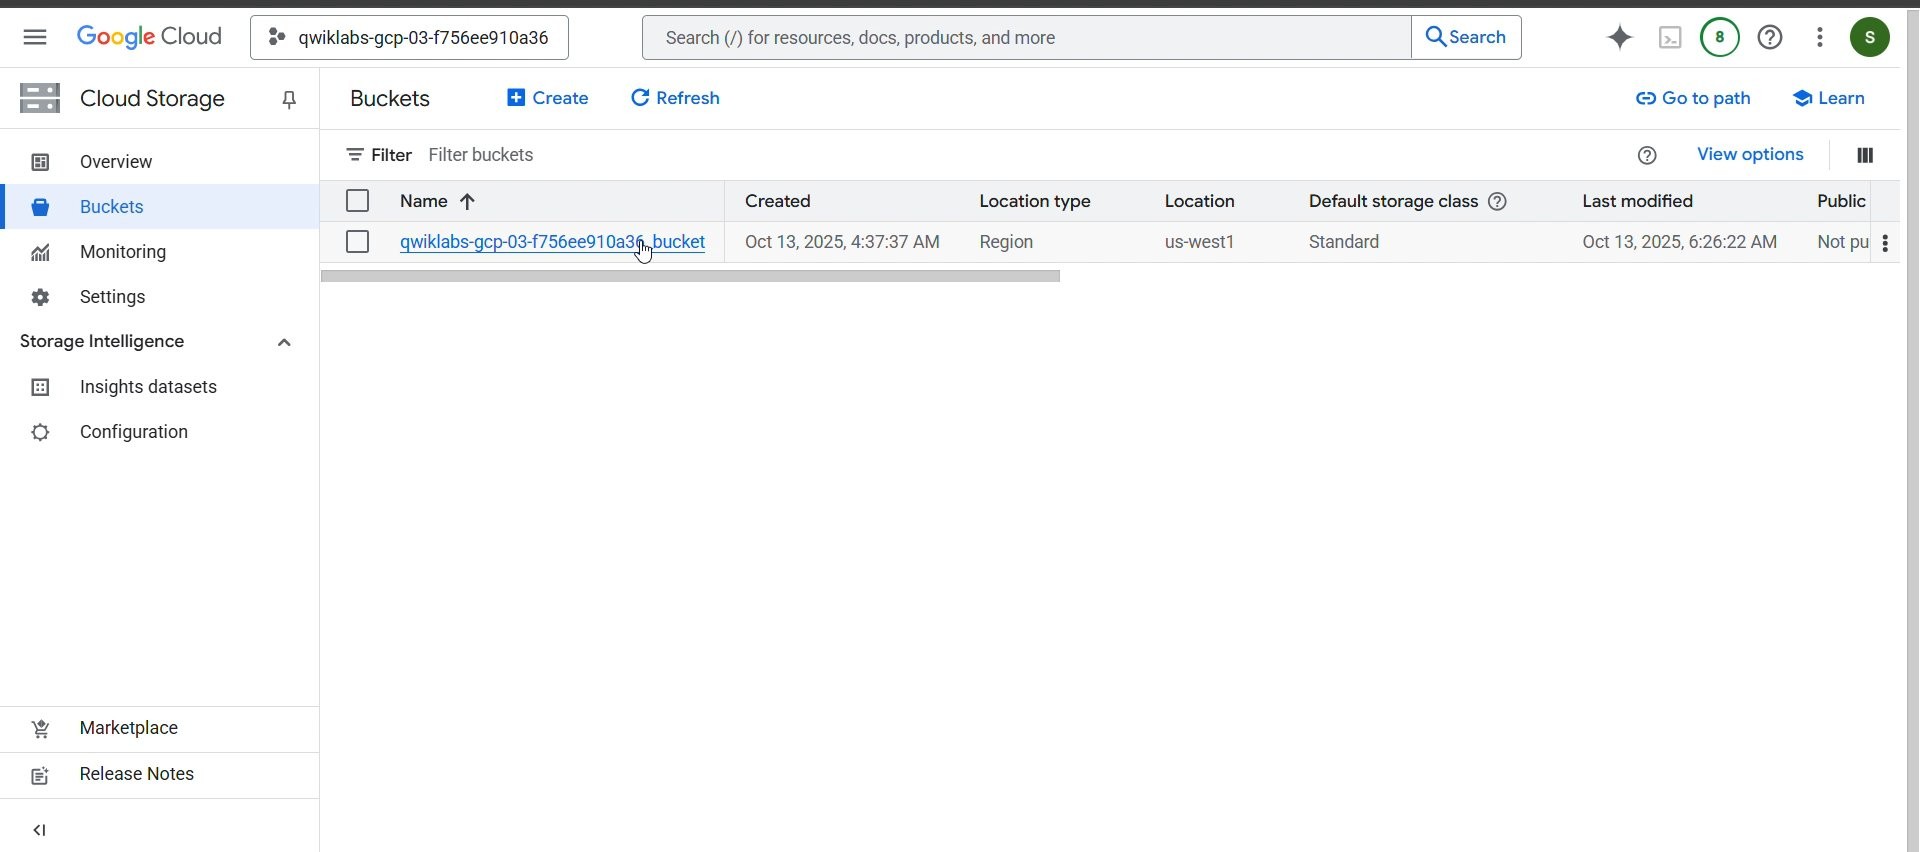Open filter help question mark icon
Screen dimensions: 1920x852
point(1647,155)
